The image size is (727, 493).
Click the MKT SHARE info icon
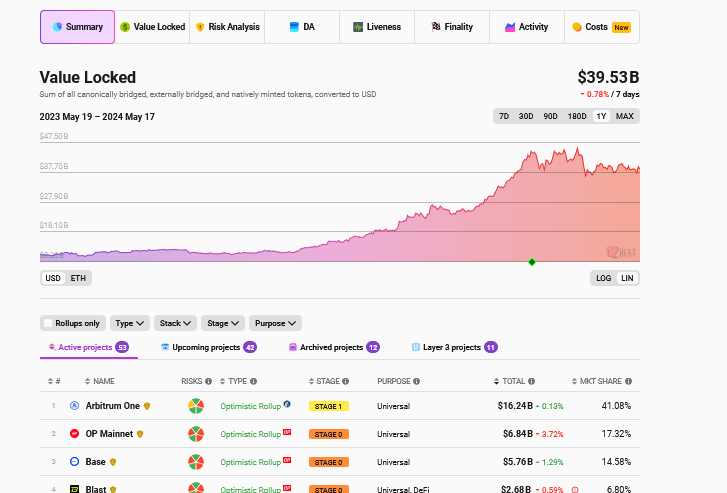628,381
